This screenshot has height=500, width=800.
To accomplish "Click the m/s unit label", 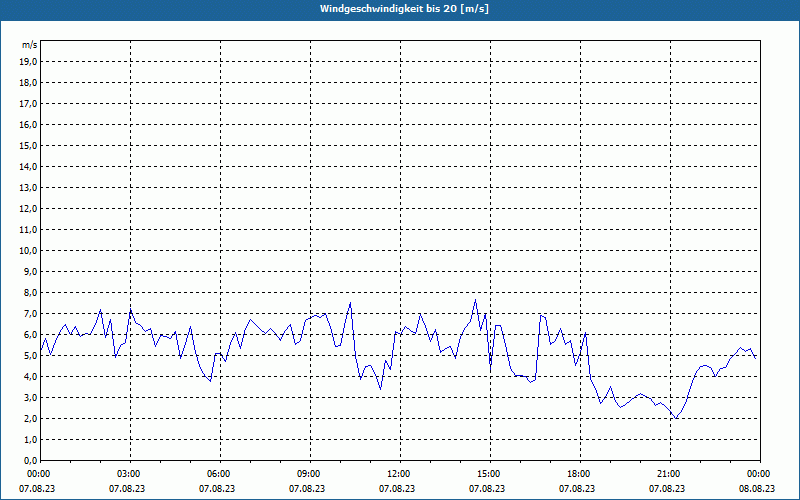I will click(x=30, y=45).
